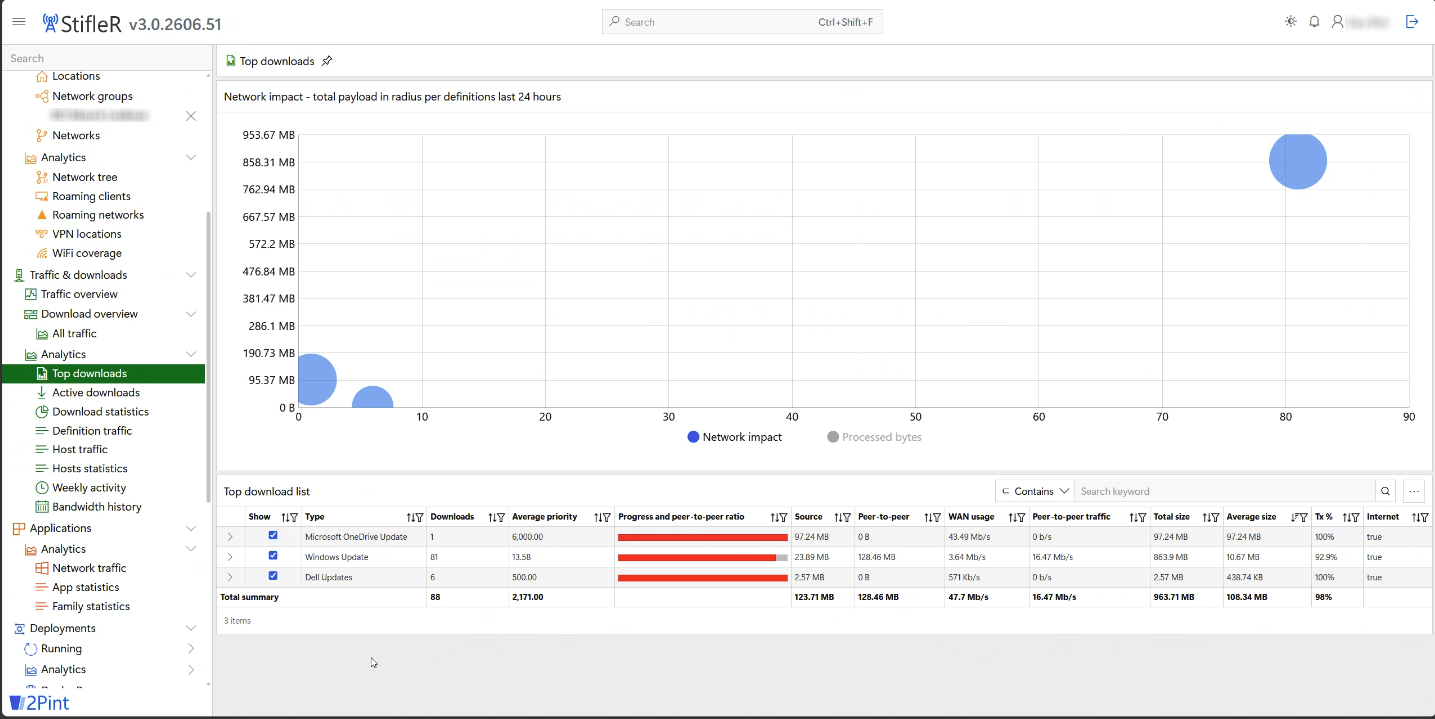This screenshot has height=719, width=1435.
Task: Click the sign out icon
Action: (1412, 21)
